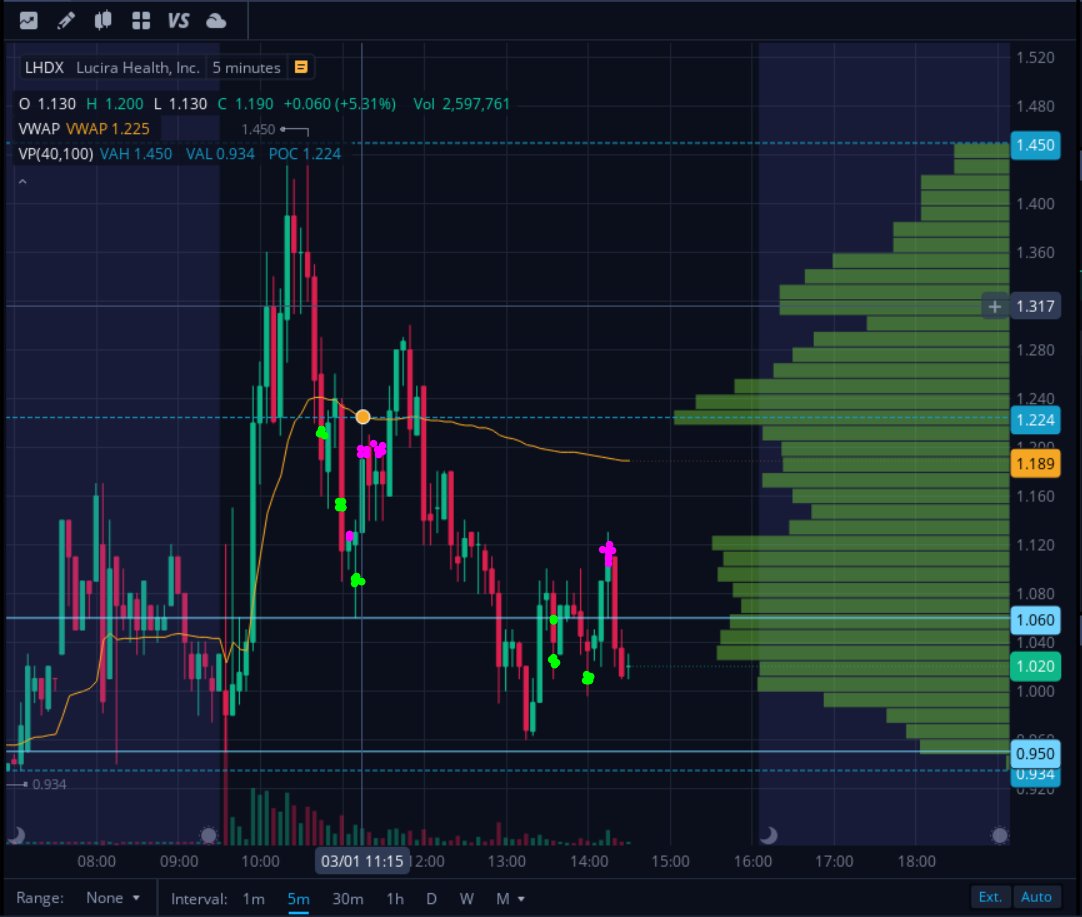
Task: Click the VAL 0.934 value text
Action: pos(220,154)
